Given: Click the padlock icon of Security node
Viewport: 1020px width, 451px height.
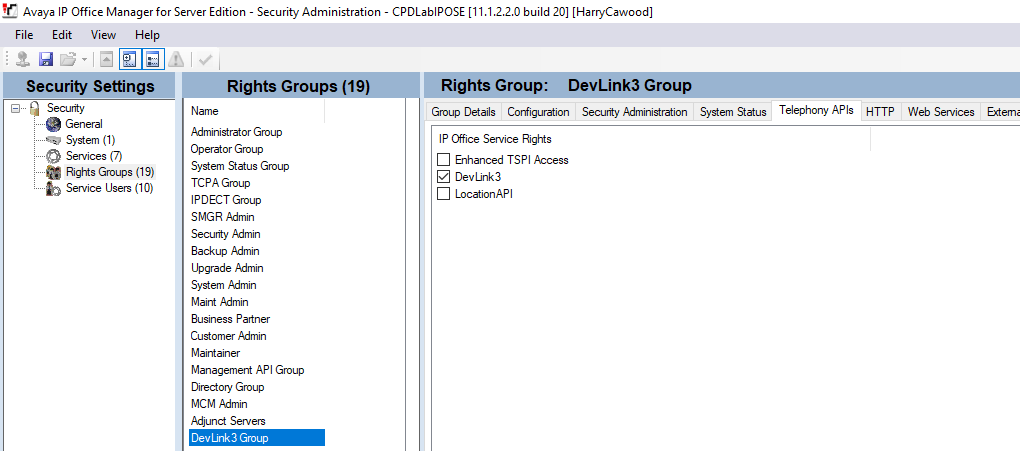Looking at the screenshot, I should 35,108.
